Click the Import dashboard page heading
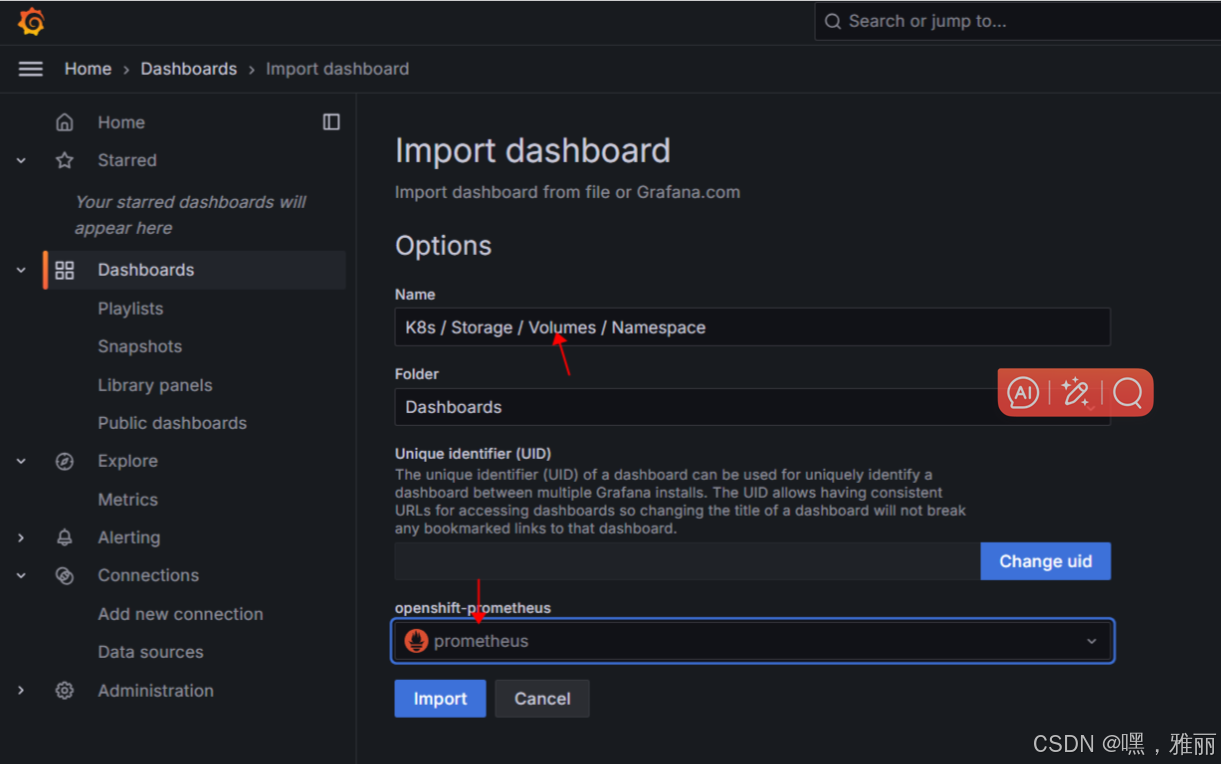This screenshot has width=1221, height=764. pos(532,151)
